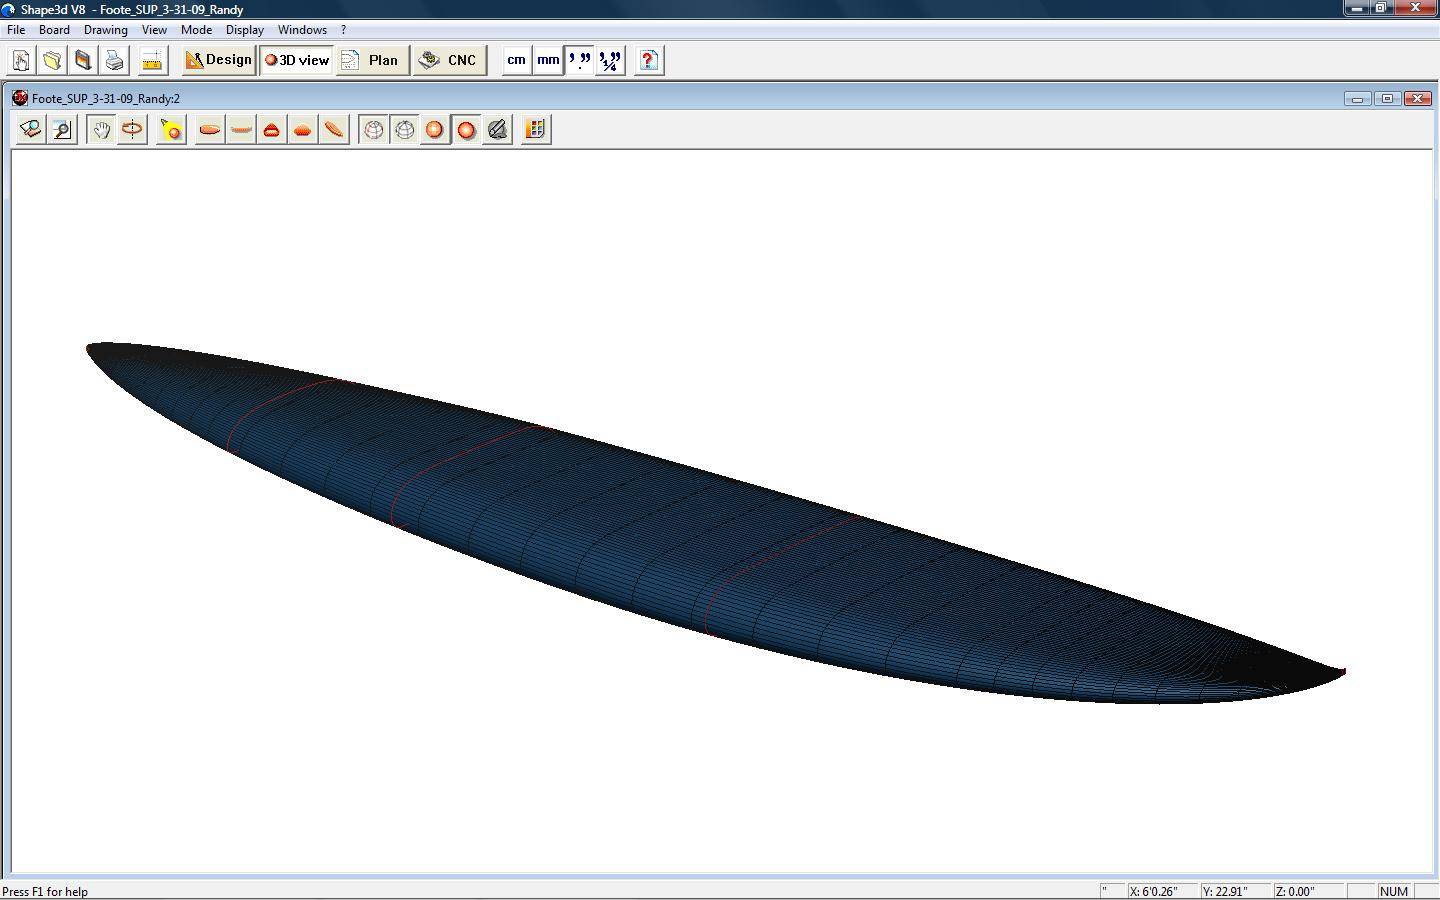Click the light source position icon
The width and height of the screenshot is (1440, 900).
172,130
